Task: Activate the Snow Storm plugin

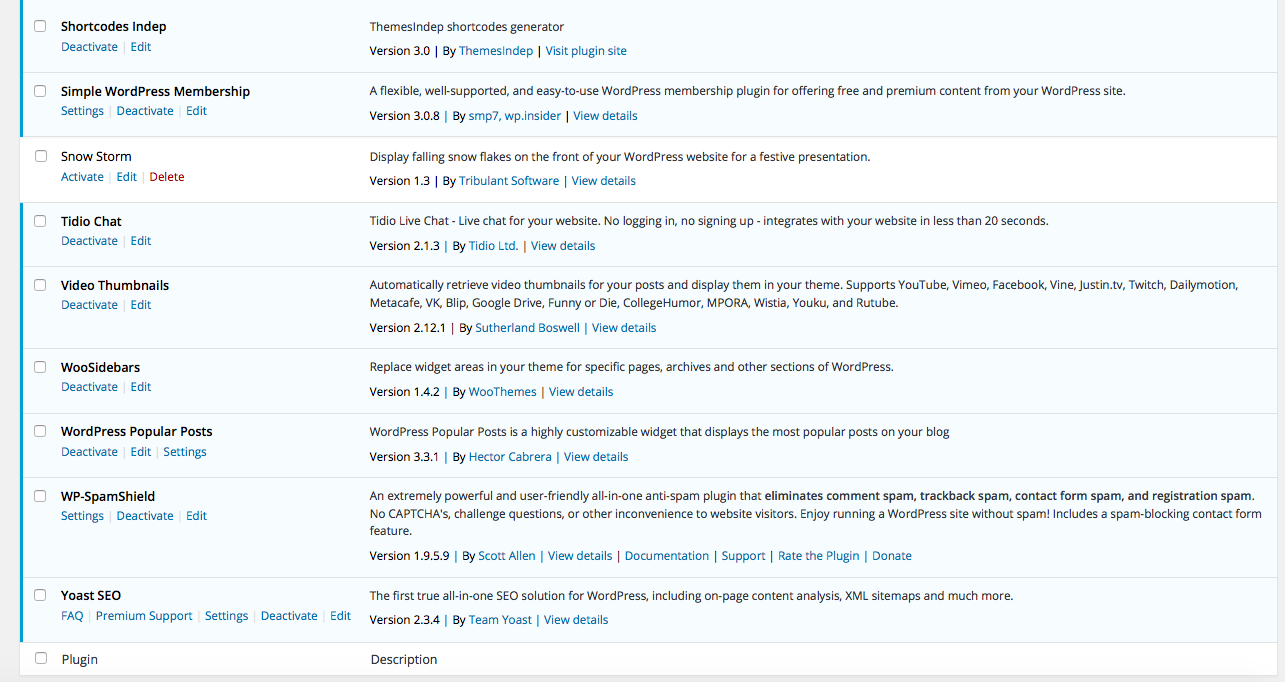Action: point(82,177)
